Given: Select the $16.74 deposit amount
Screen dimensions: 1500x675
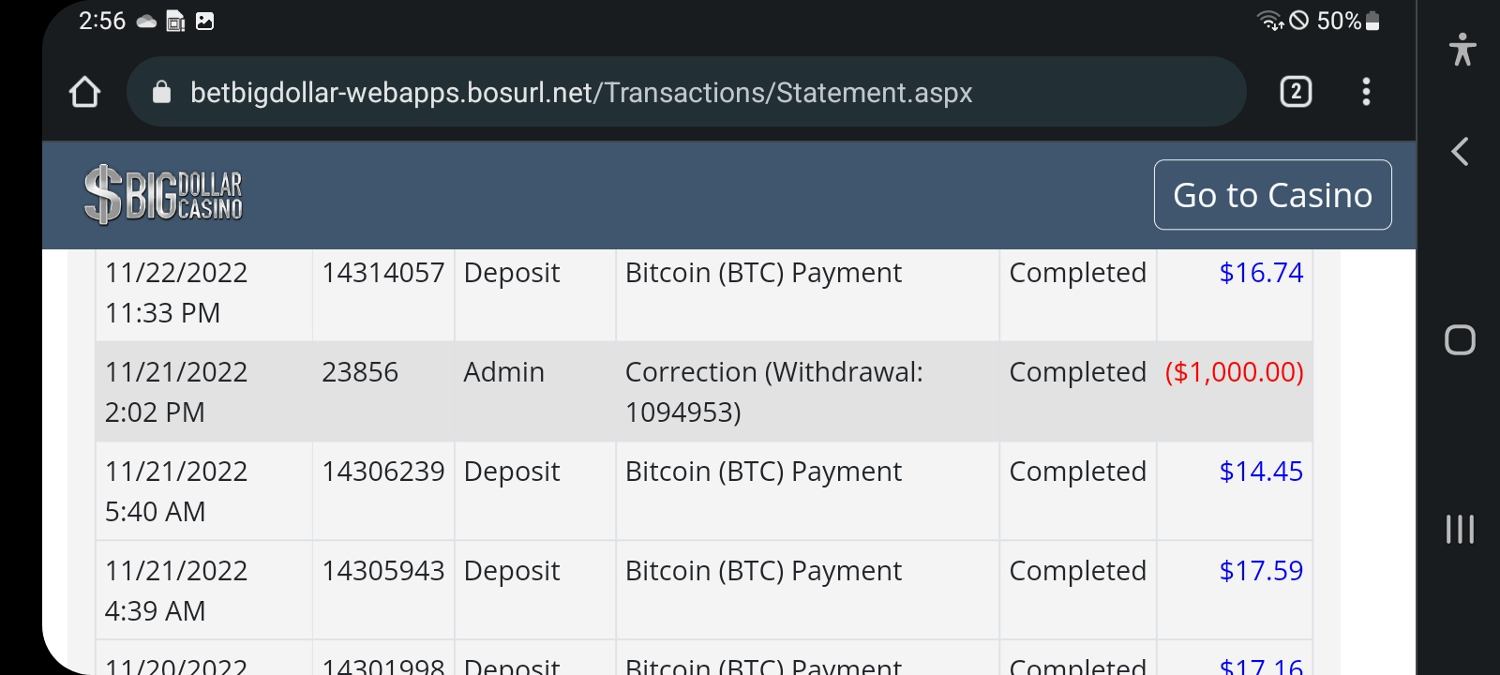Looking at the screenshot, I should [1261, 273].
